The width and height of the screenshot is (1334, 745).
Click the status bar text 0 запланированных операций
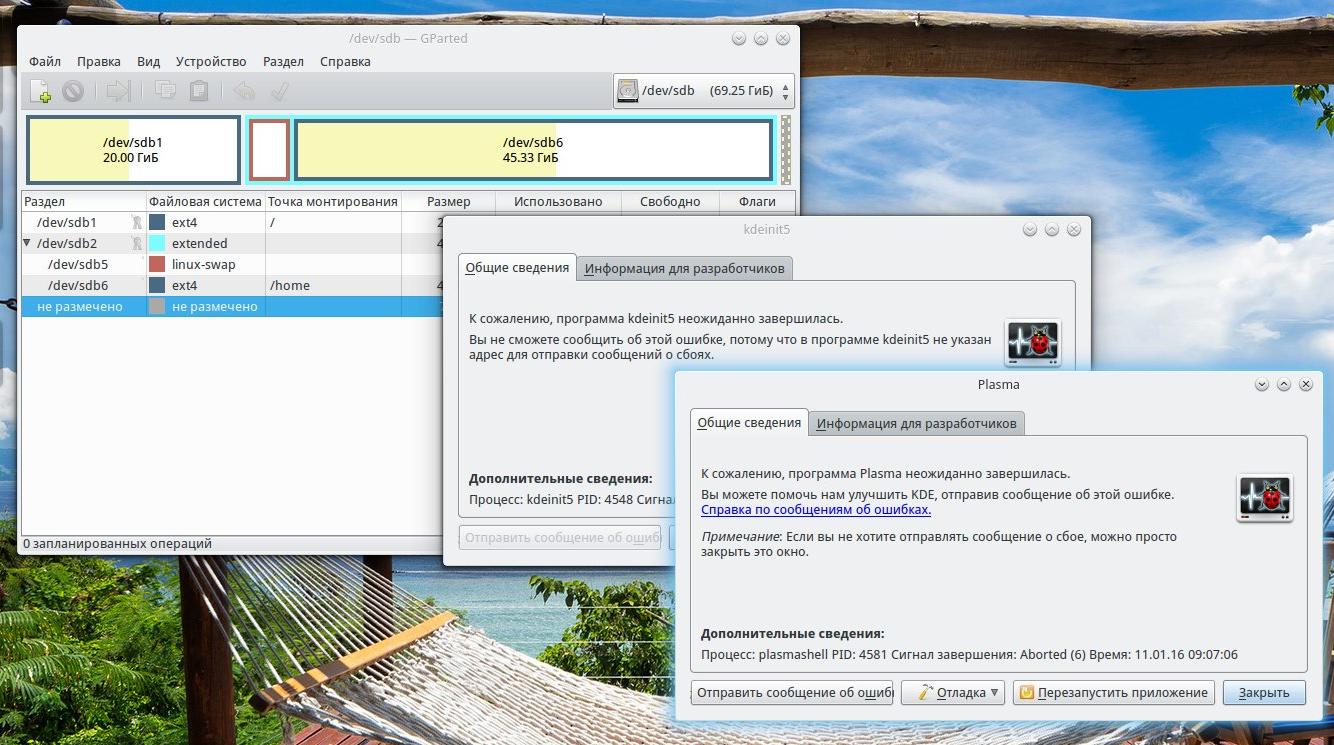coord(117,544)
